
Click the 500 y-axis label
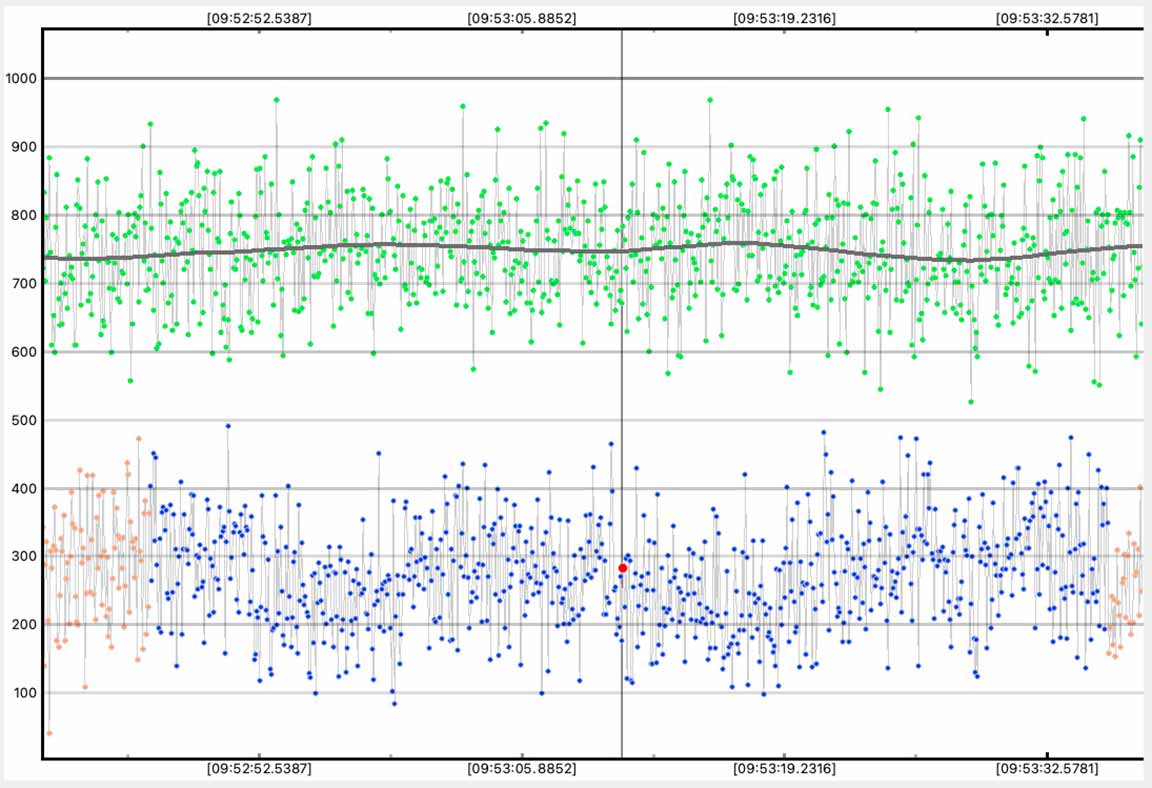(x=20, y=420)
